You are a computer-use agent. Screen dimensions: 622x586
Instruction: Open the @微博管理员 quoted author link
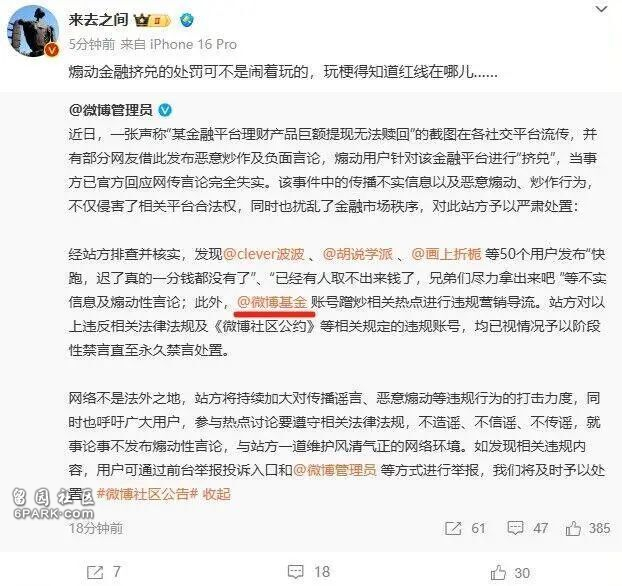(111, 110)
